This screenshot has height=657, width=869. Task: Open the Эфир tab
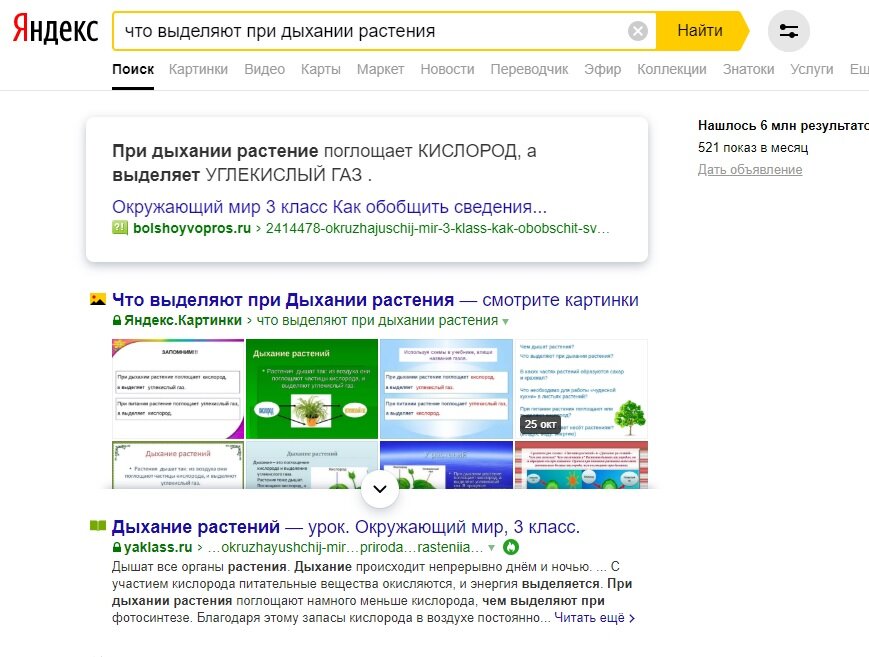point(602,69)
